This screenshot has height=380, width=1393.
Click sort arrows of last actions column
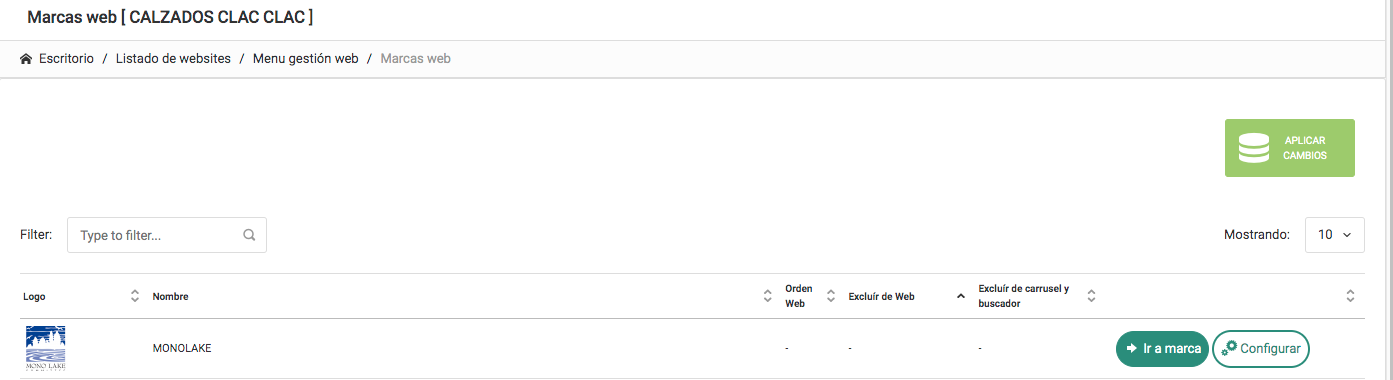click(1350, 296)
